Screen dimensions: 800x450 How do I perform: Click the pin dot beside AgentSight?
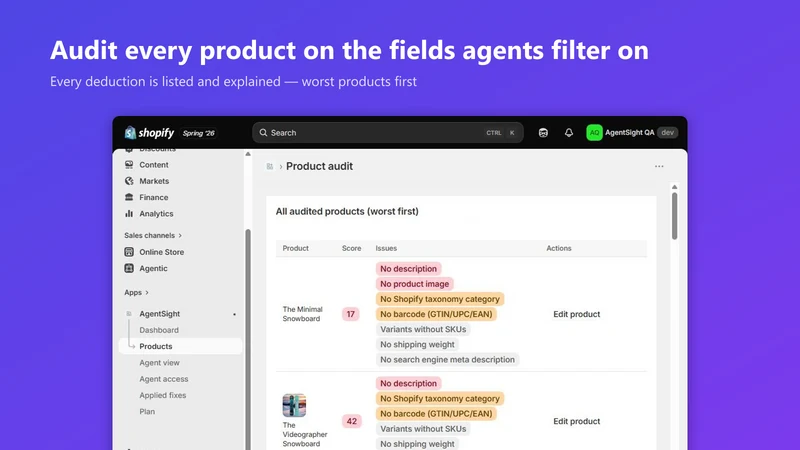[234, 314]
